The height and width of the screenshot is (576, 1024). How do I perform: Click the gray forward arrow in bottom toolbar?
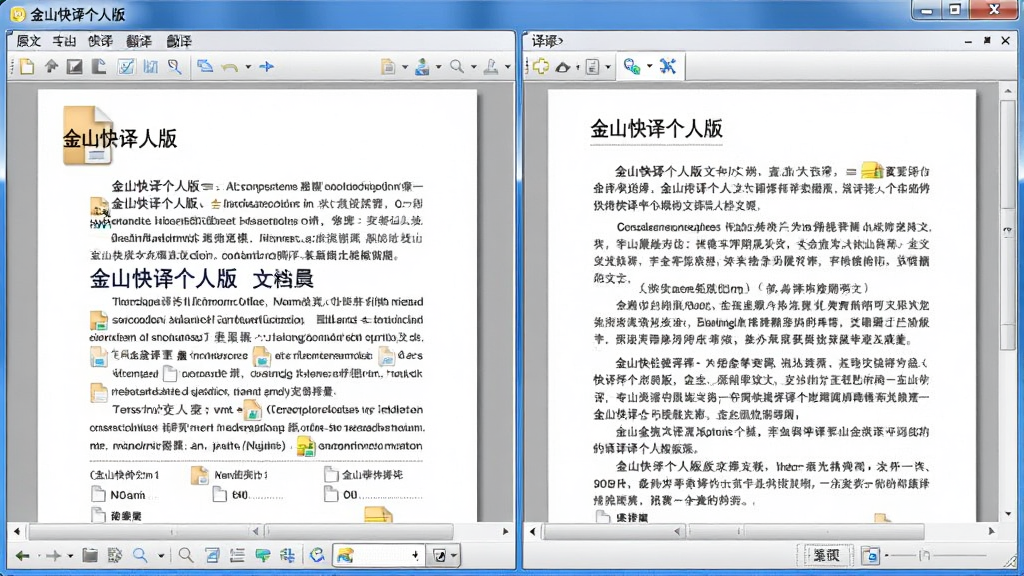click(x=54, y=556)
